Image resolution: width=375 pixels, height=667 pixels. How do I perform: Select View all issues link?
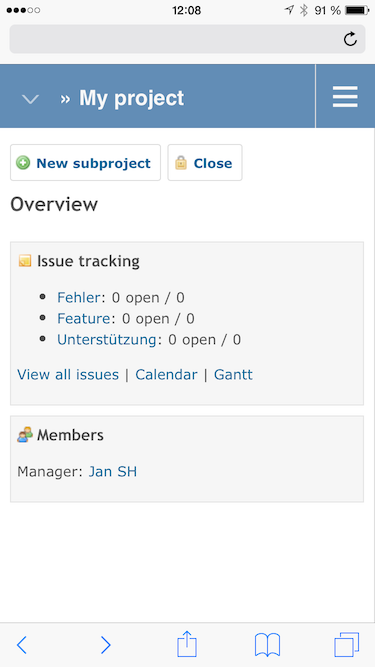pyautogui.click(x=68, y=375)
